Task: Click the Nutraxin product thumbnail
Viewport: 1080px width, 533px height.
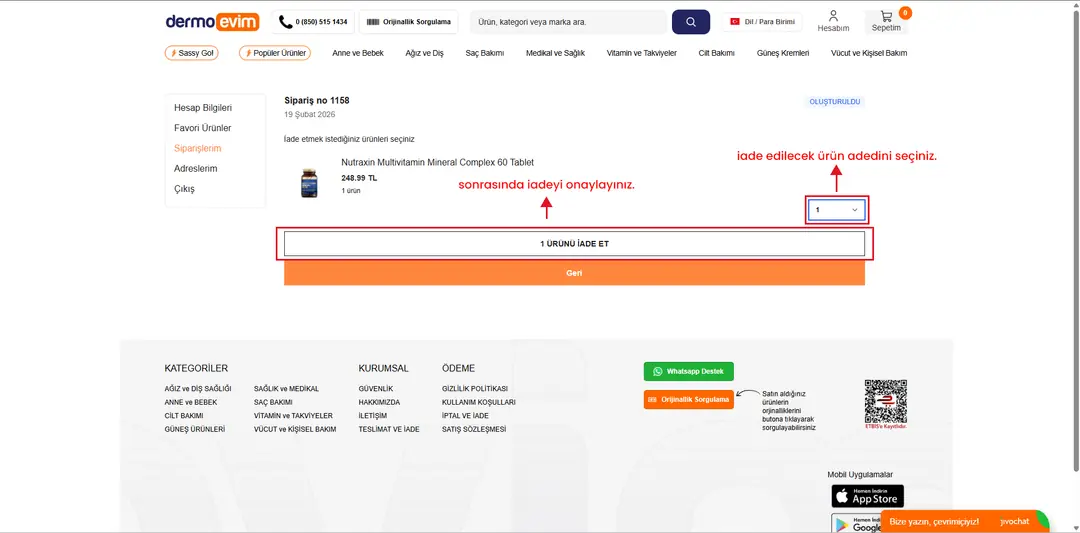Action: point(309,182)
